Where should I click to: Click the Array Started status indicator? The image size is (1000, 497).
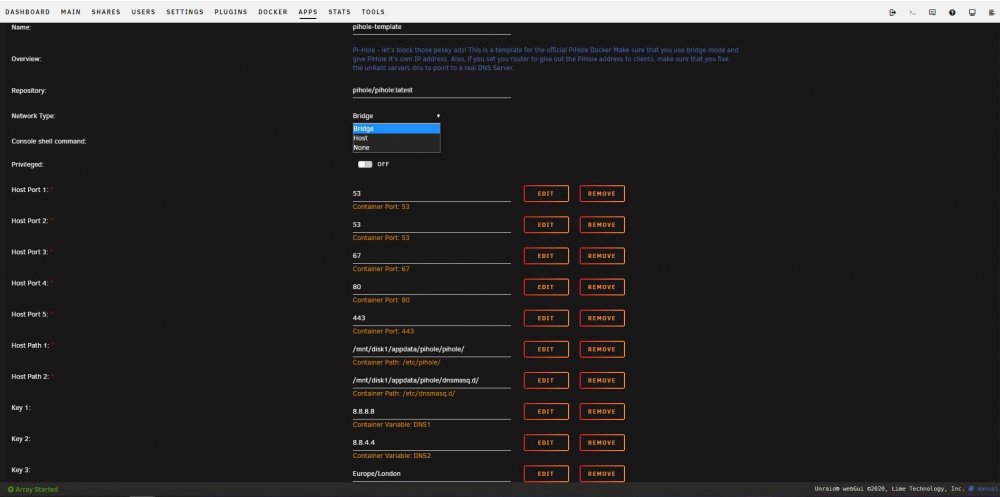click(x=33, y=489)
